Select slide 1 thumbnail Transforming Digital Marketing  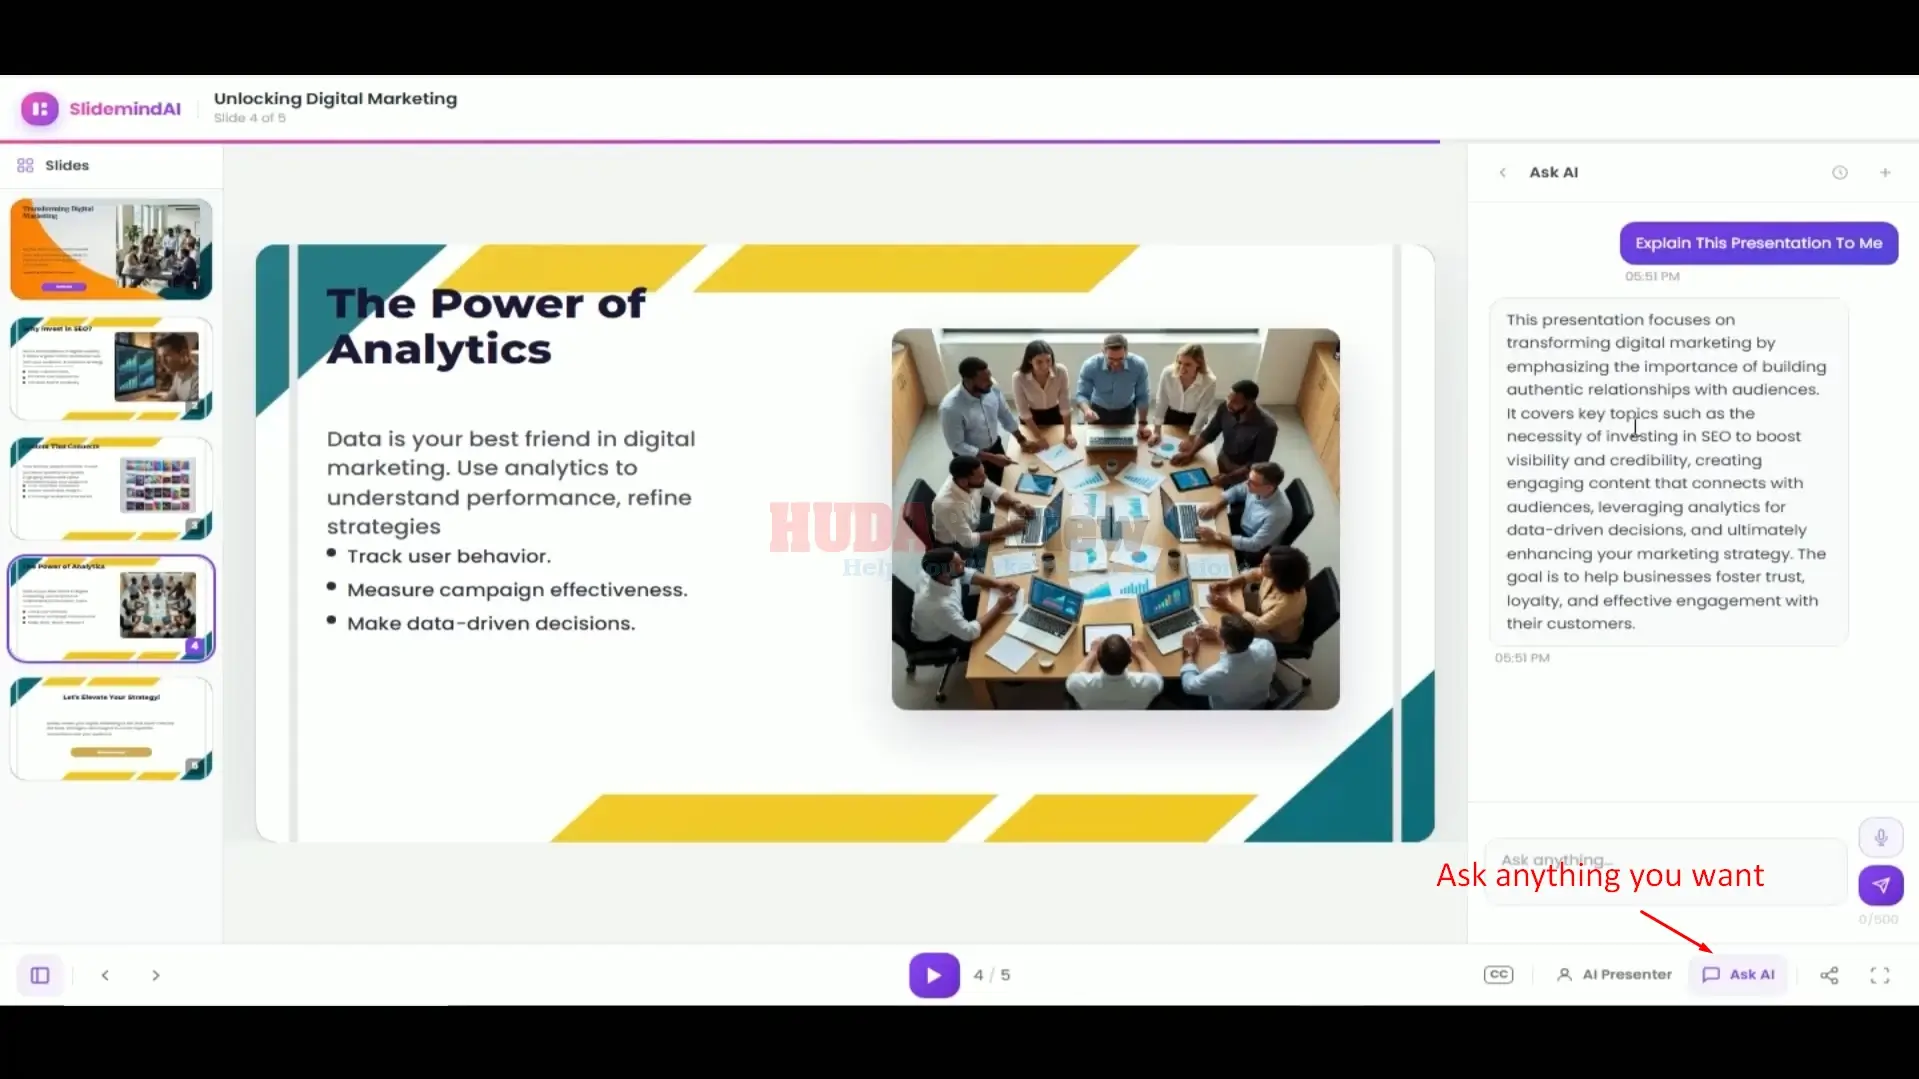point(111,249)
